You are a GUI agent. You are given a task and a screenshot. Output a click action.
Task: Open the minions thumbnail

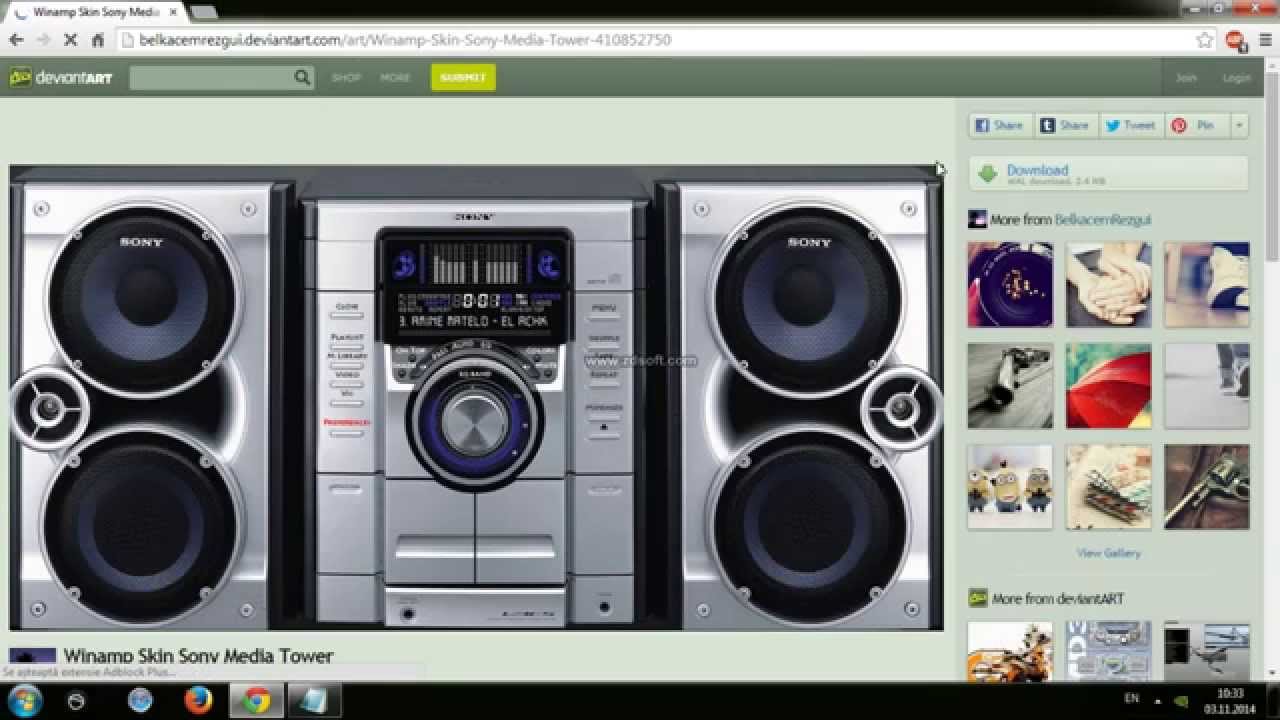[1010, 487]
